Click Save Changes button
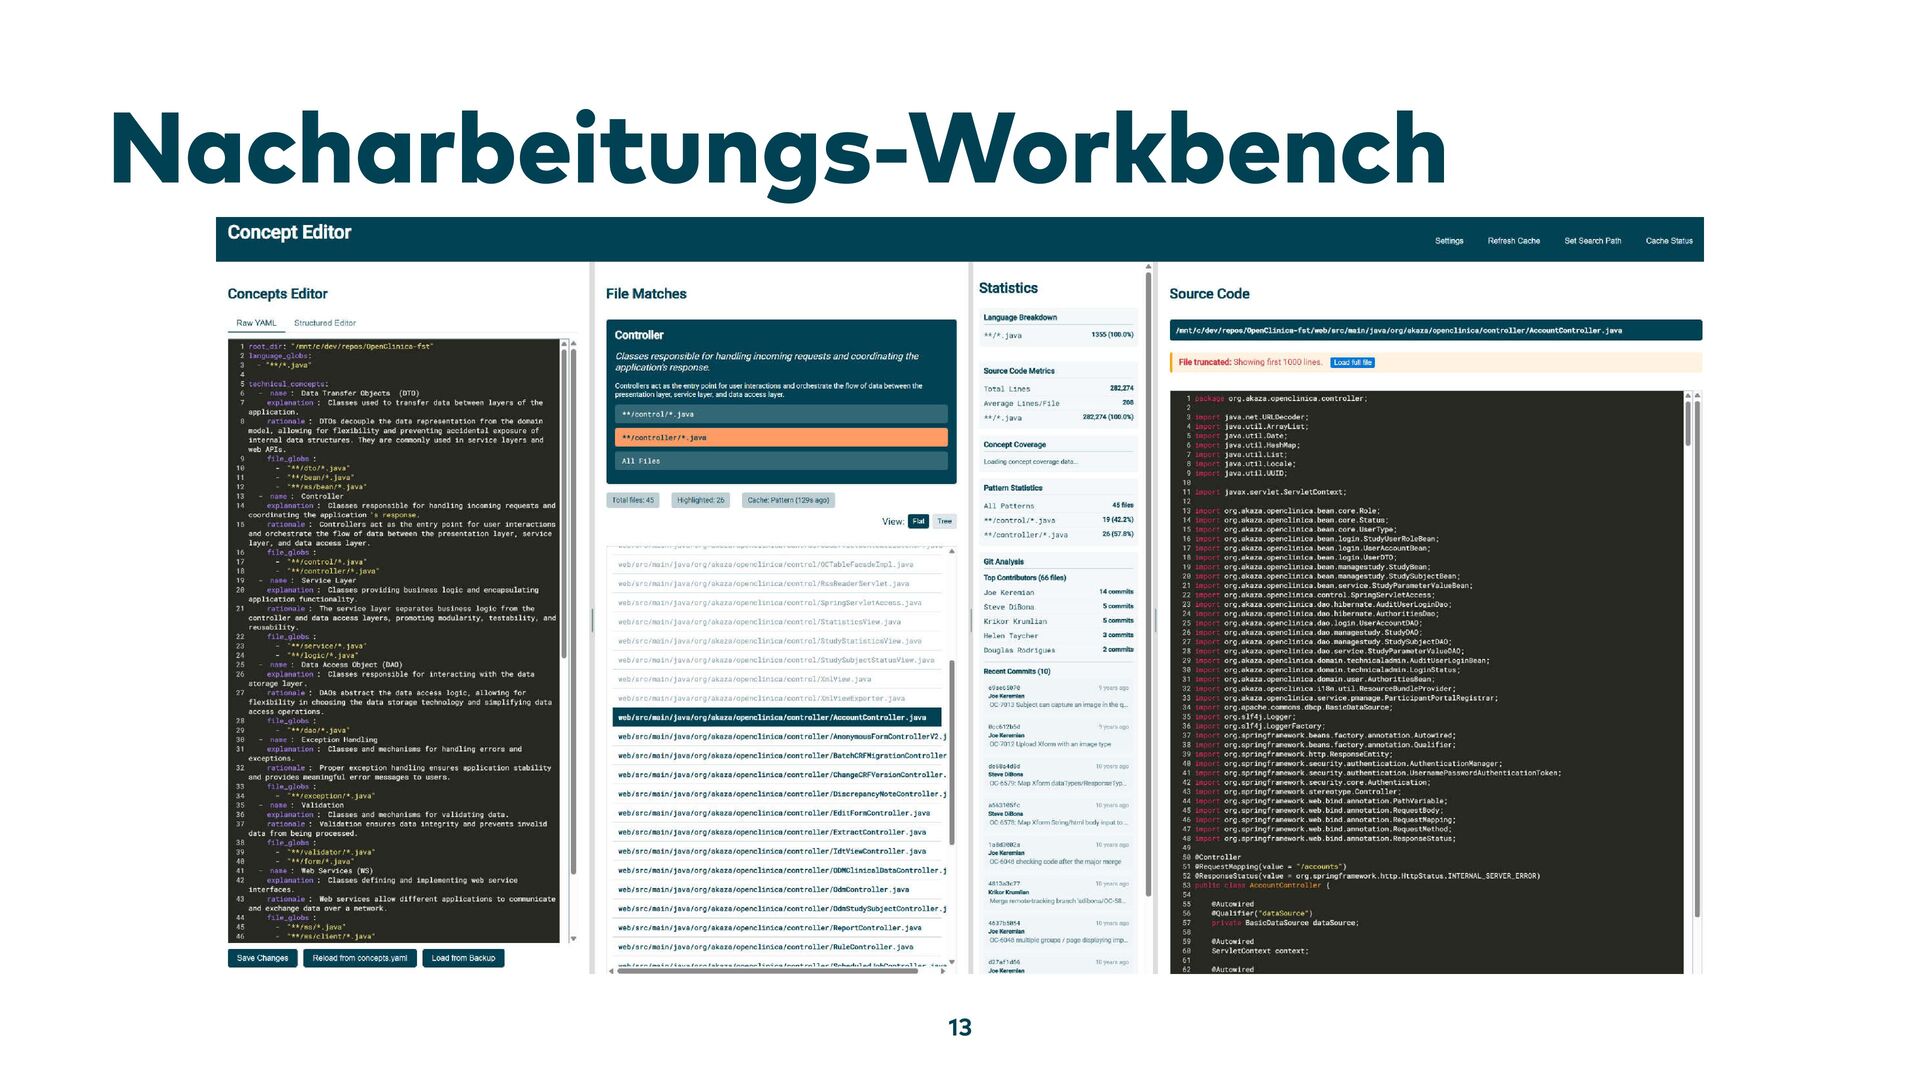The width and height of the screenshot is (1920, 1080). (x=262, y=958)
